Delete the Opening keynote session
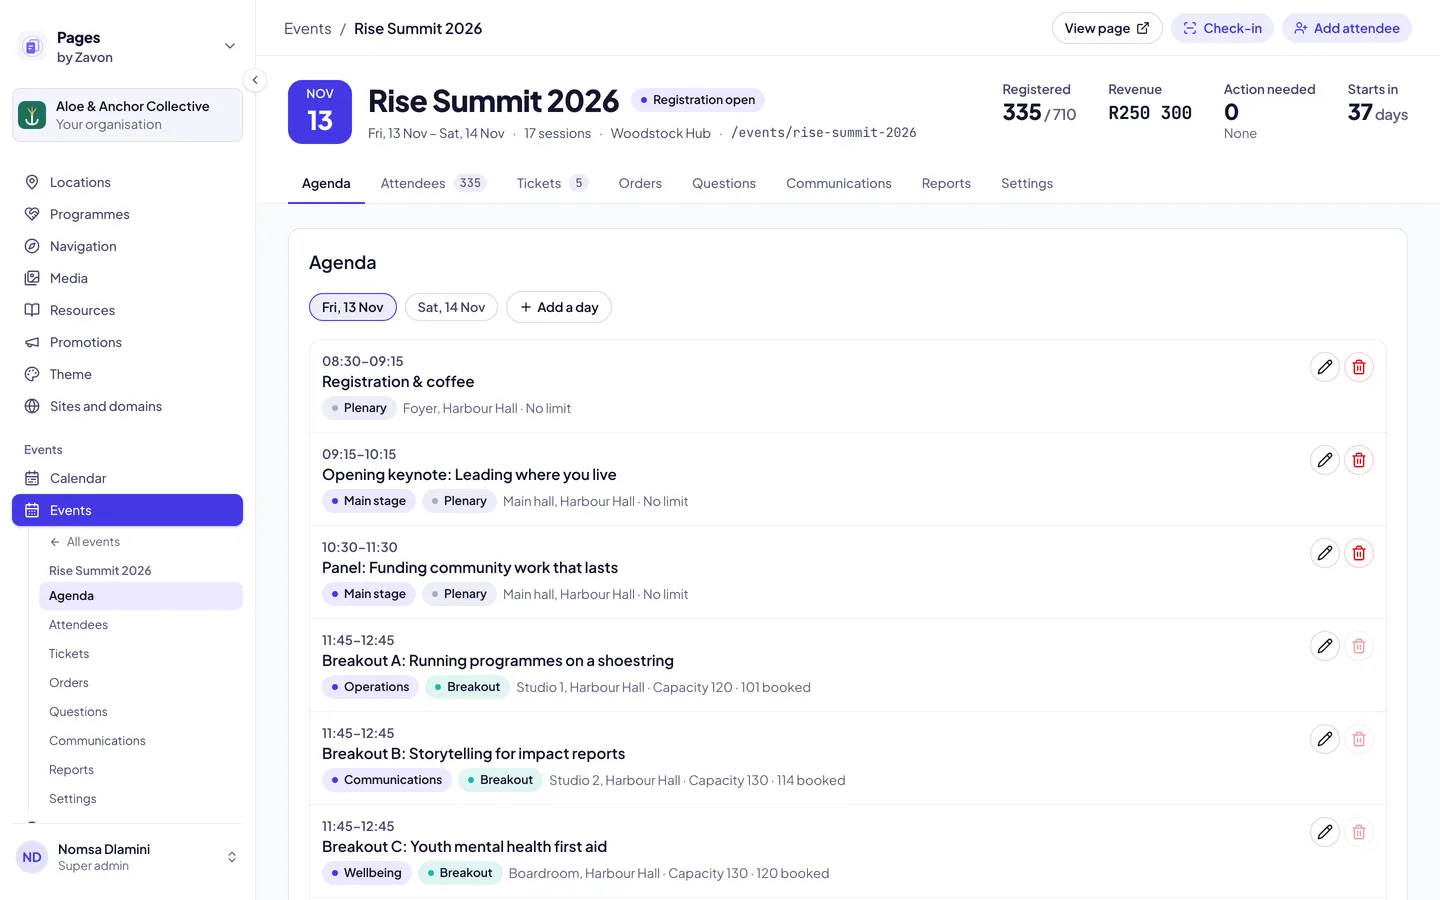This screenshot has width=1440, height=900. pos(1359,460)
